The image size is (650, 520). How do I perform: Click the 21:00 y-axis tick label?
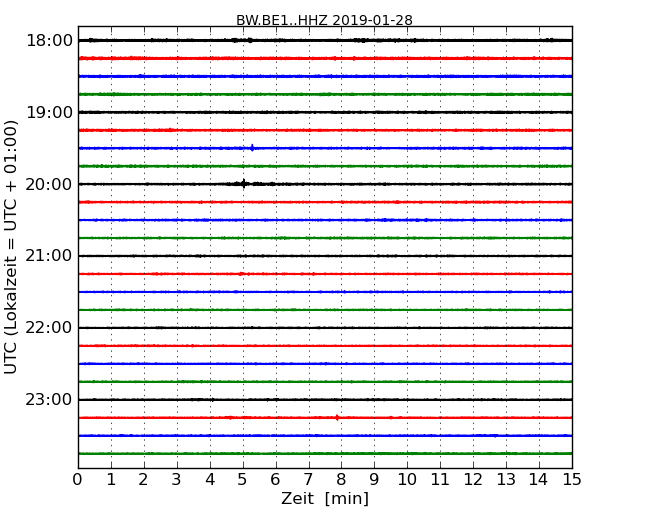tap(49, 256)
